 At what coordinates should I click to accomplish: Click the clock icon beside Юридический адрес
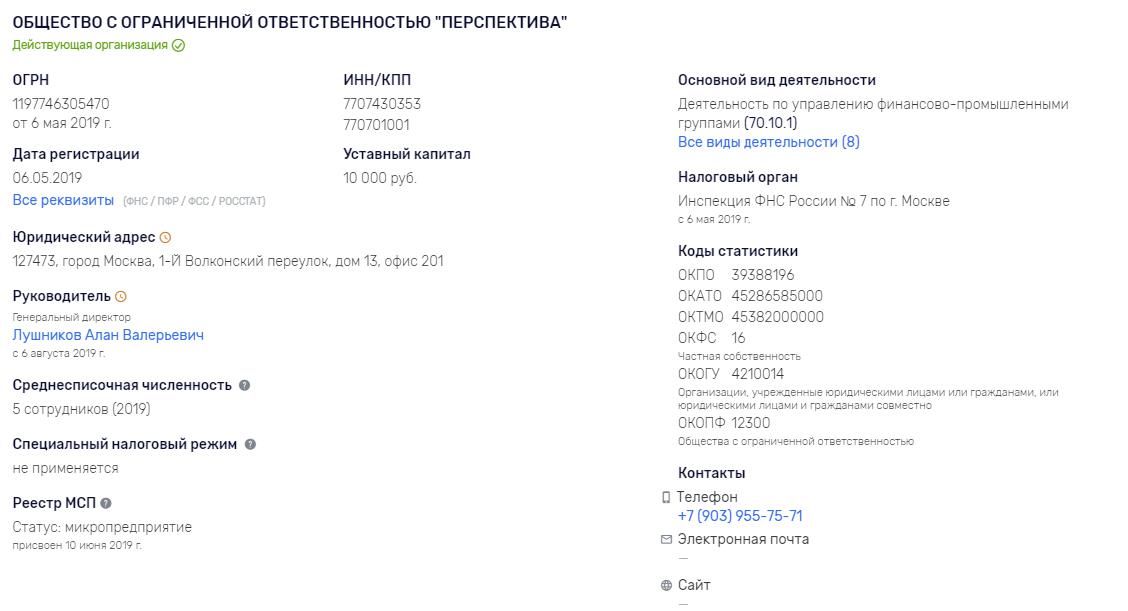tap(165, 237)
